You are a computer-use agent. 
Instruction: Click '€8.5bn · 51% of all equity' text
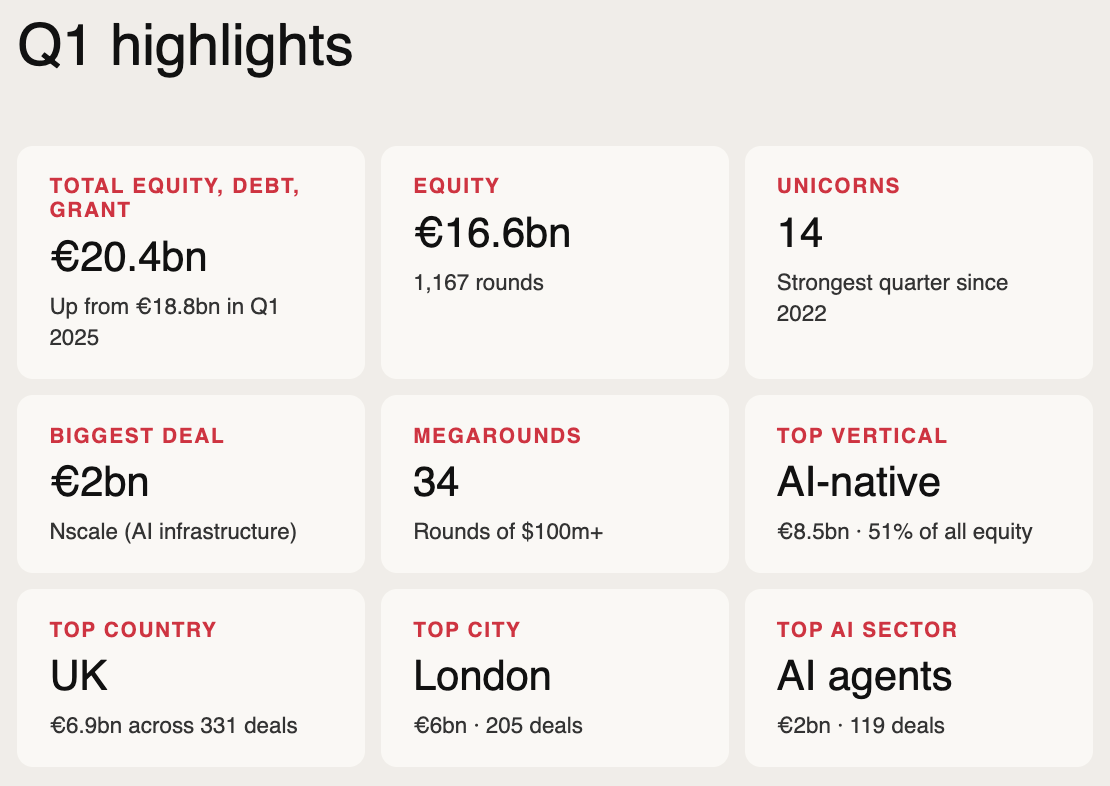[904, 532]
